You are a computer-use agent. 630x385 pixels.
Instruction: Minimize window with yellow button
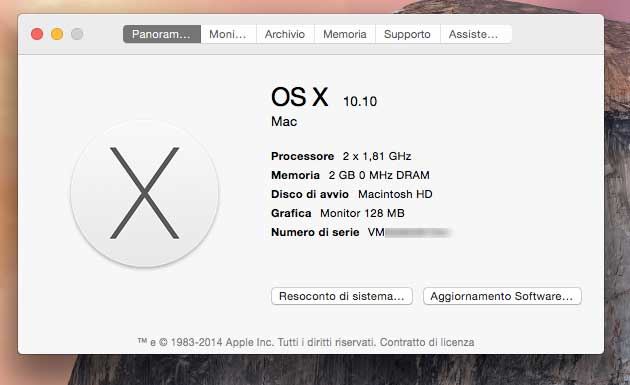(x=57, y=34)
